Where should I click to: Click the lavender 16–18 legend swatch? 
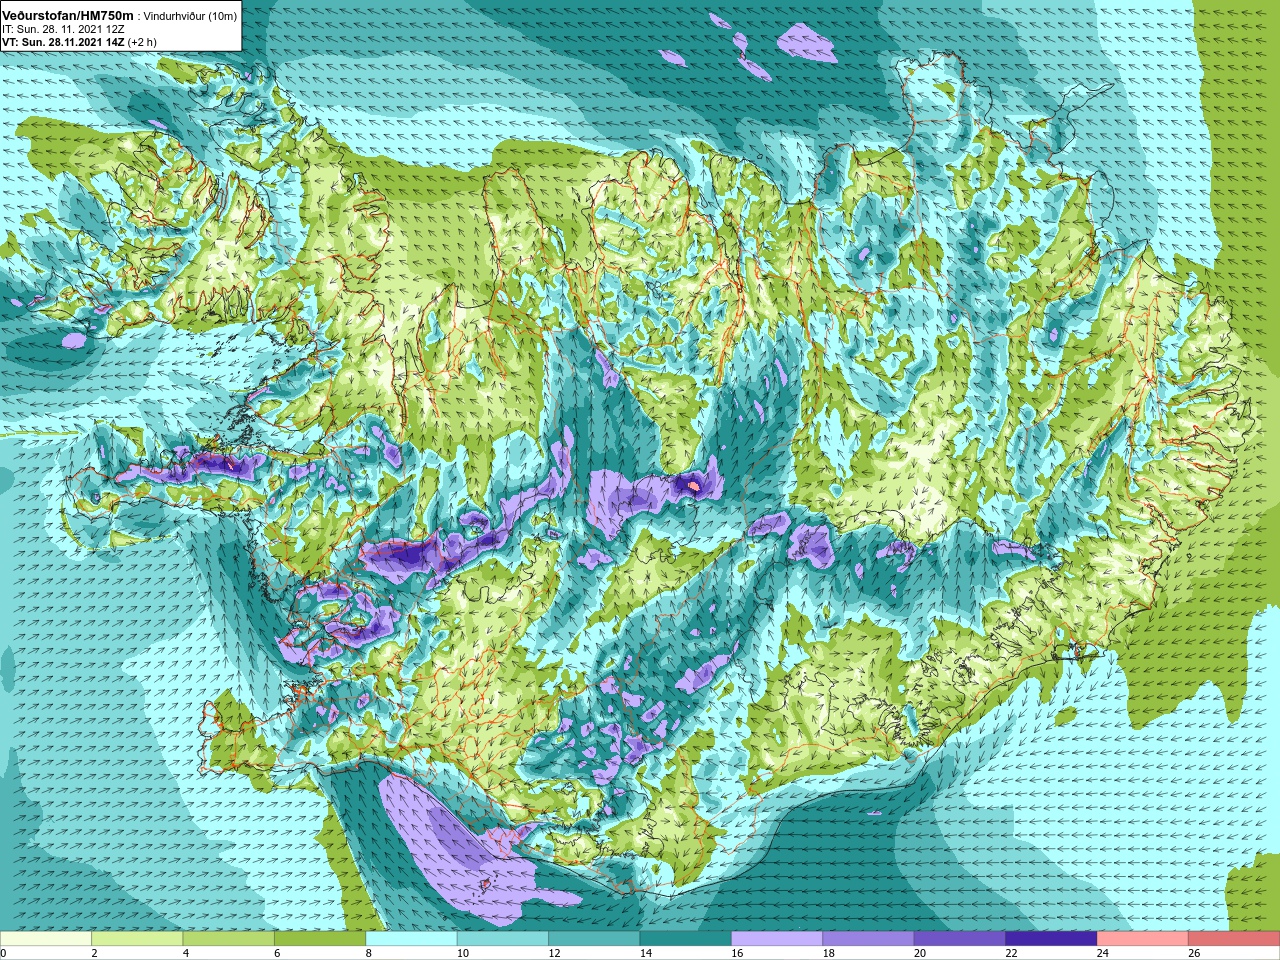coord(777,939)
